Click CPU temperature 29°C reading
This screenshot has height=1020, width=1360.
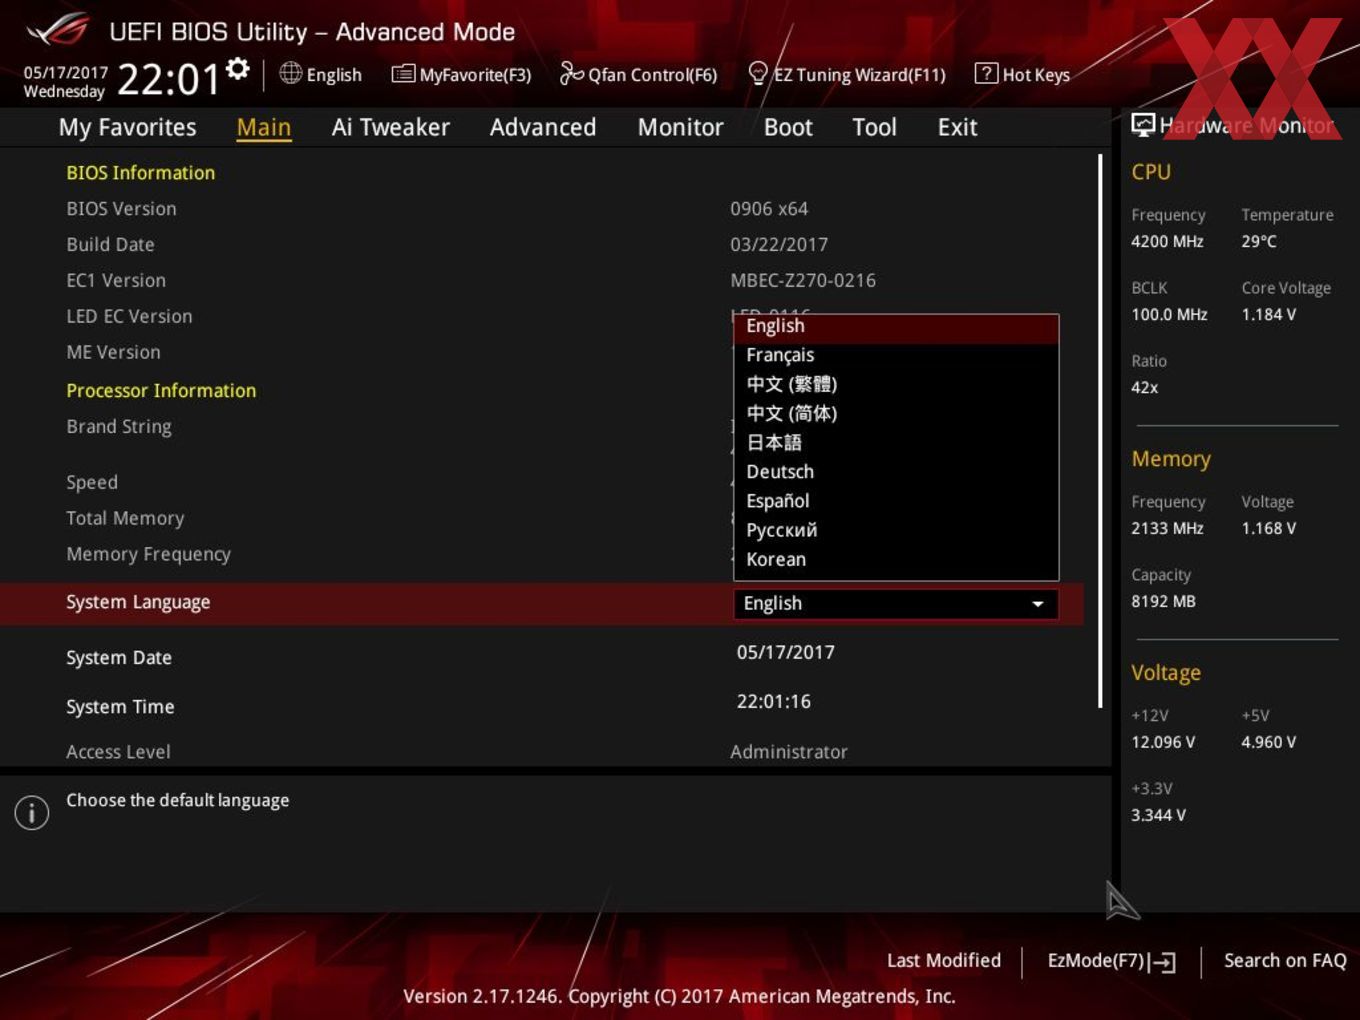point(1259,242)
